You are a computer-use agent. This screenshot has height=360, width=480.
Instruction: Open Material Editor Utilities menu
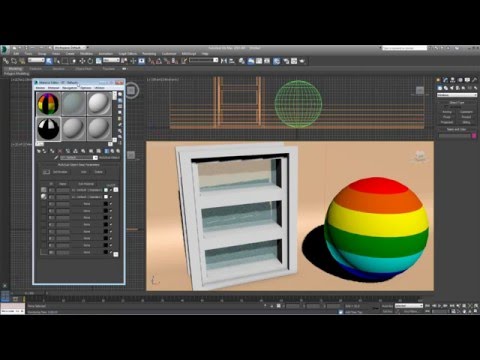(x=99, y=88)
